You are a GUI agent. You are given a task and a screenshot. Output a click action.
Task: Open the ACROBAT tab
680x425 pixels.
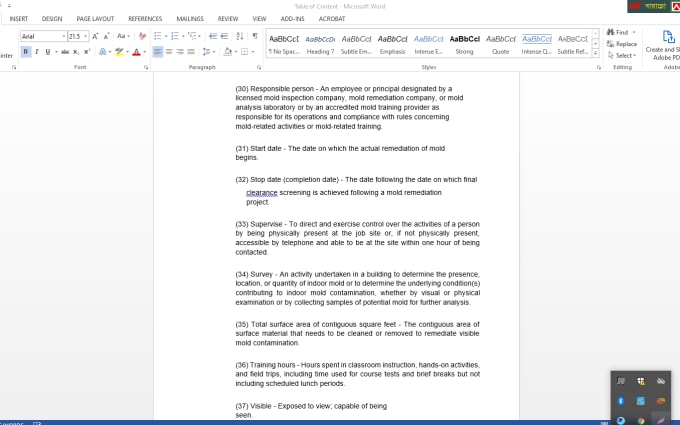click(x=332, y=19)
